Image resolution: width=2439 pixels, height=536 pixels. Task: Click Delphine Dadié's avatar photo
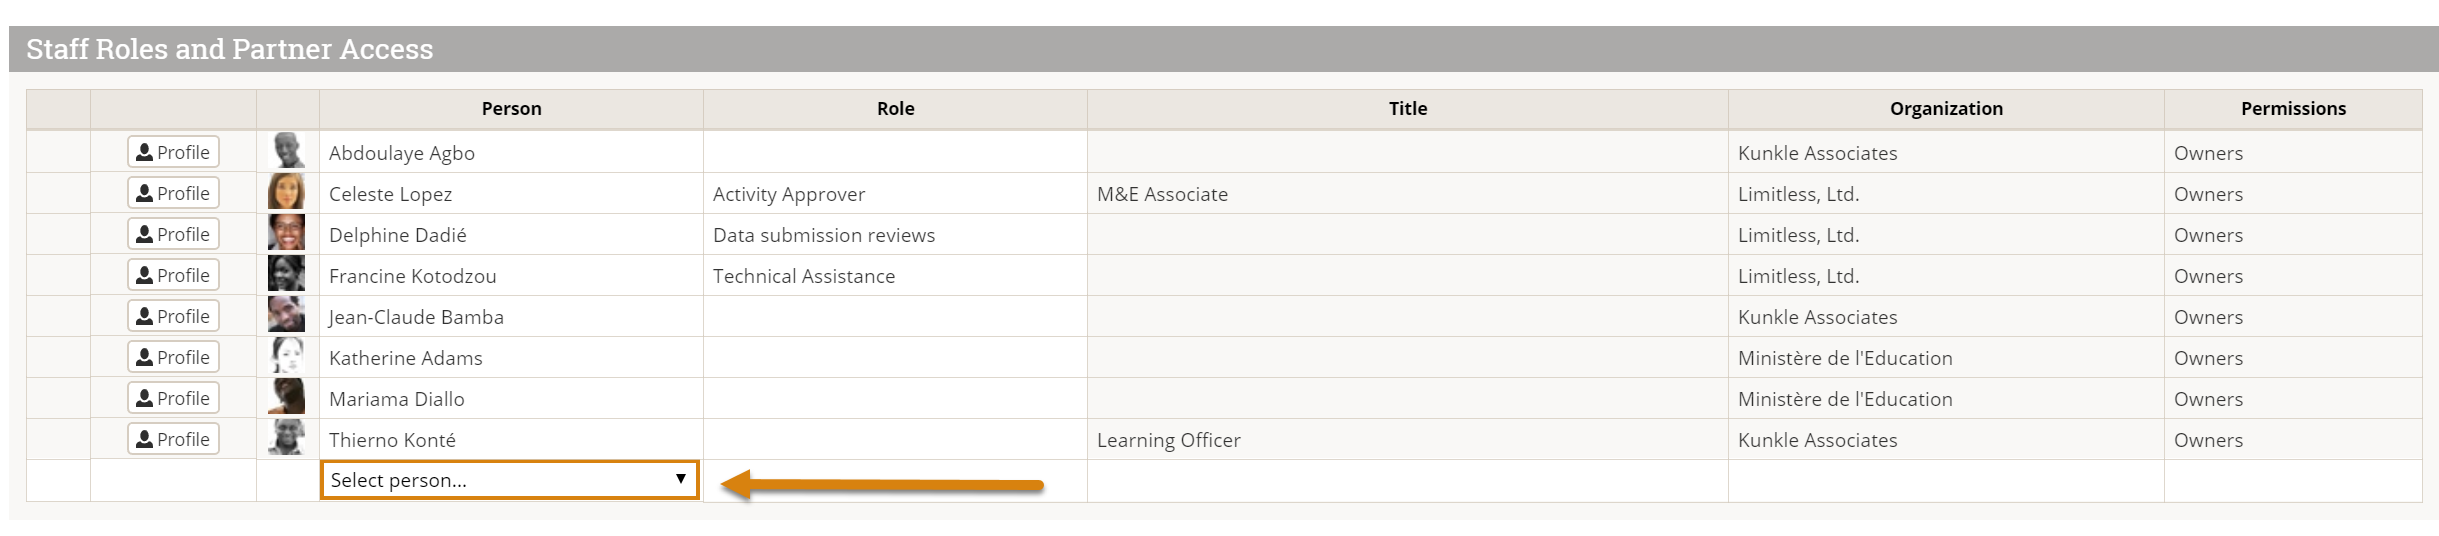(x=287, y=232)
